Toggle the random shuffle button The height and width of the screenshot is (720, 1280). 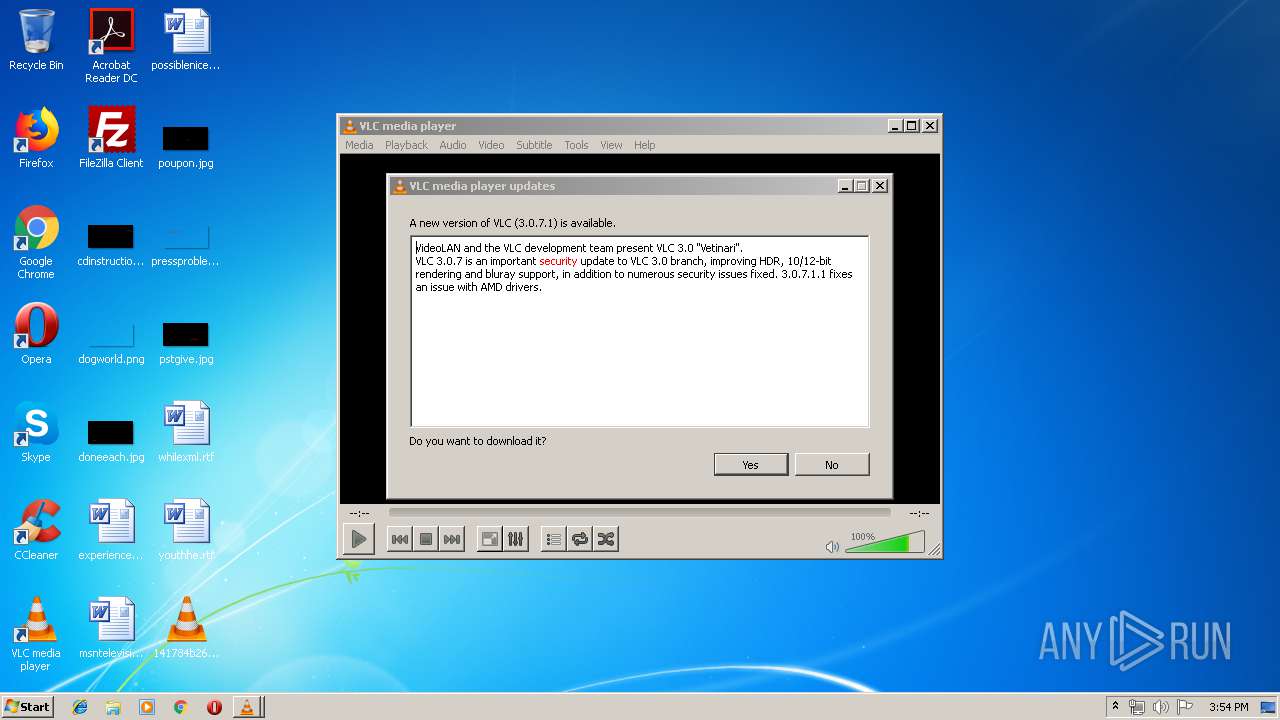605,539
